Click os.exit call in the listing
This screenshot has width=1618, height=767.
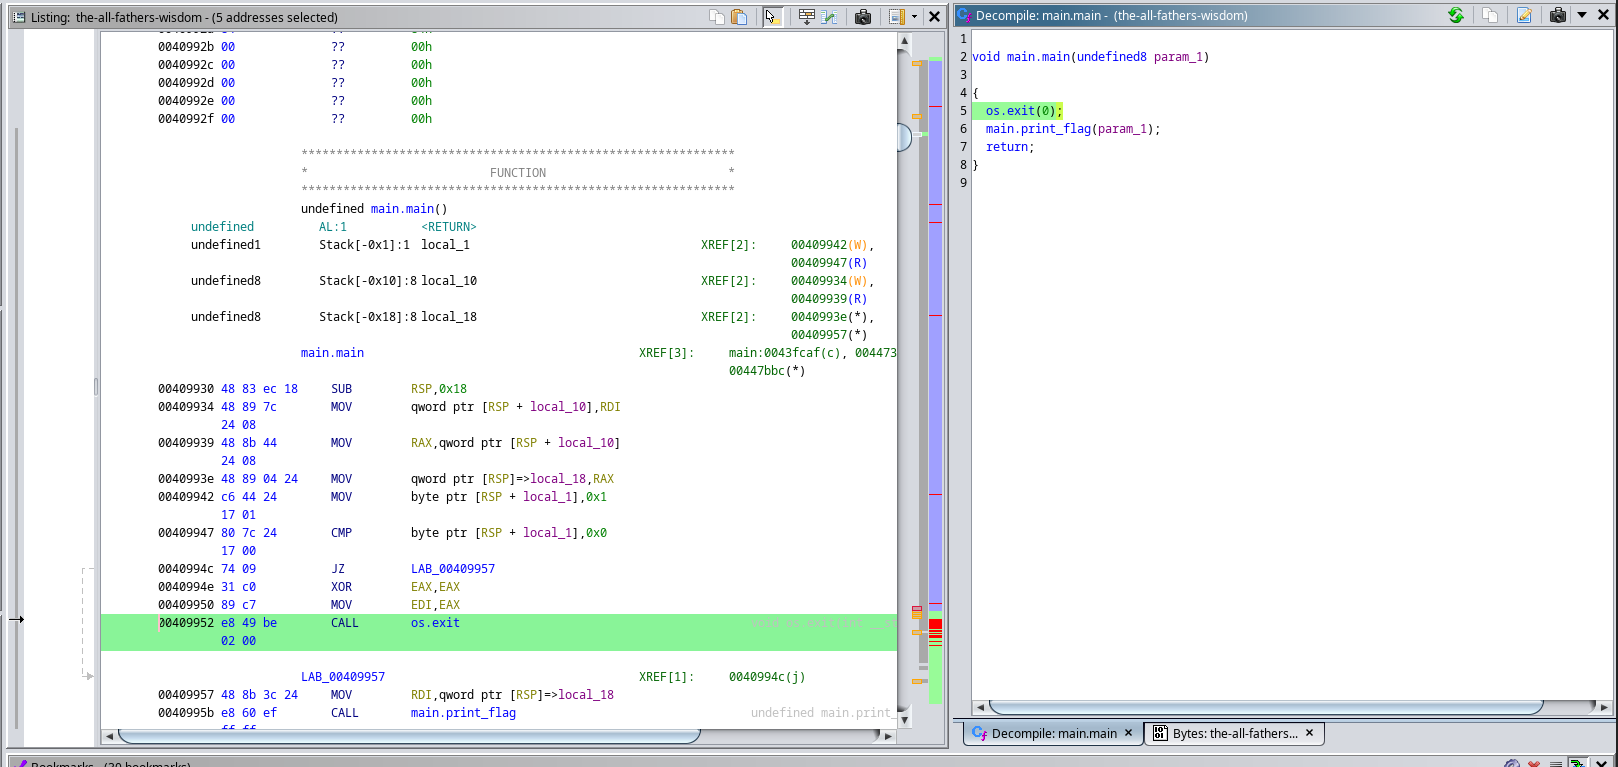[x=435, y=623]
